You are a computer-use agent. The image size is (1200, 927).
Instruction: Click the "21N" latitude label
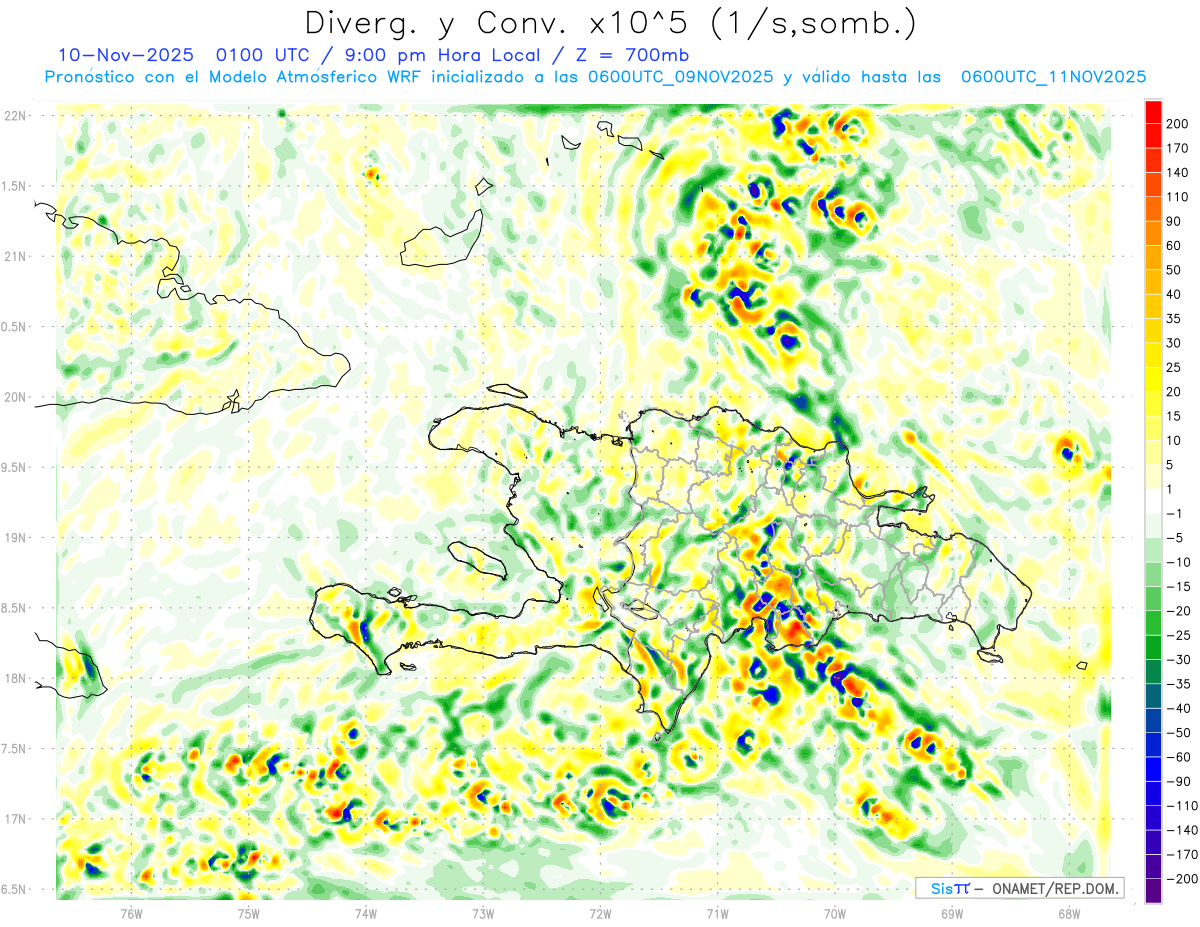pos(15,256)
